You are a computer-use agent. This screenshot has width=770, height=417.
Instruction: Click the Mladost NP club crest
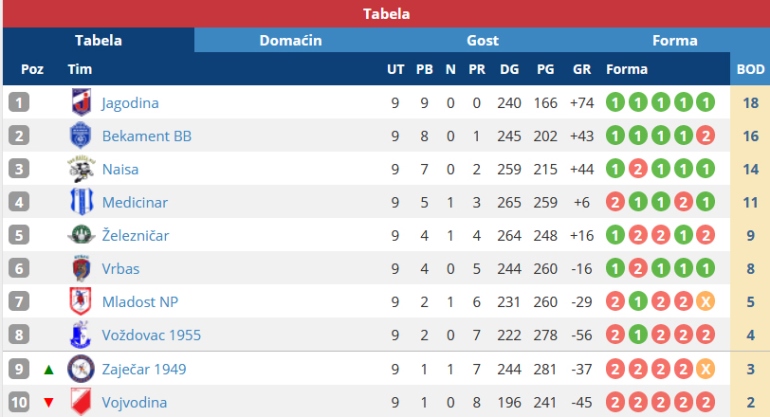tap(80, 301)
